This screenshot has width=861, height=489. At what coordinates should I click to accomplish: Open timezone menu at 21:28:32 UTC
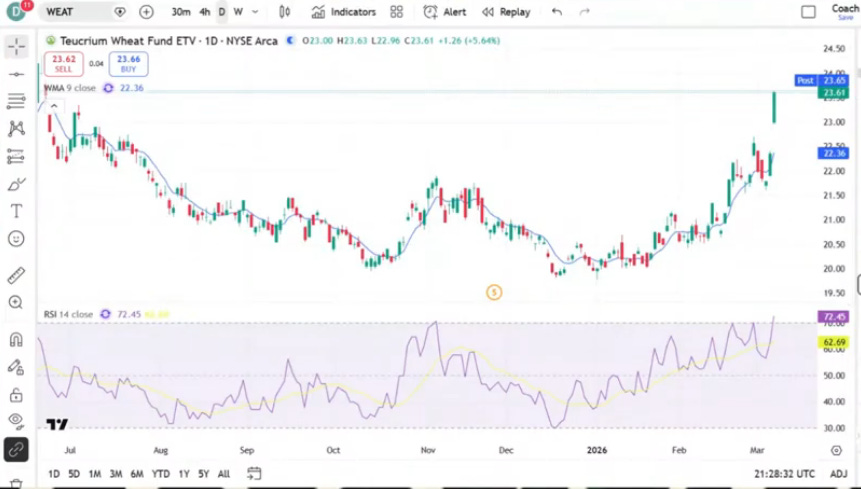point(784,474)
